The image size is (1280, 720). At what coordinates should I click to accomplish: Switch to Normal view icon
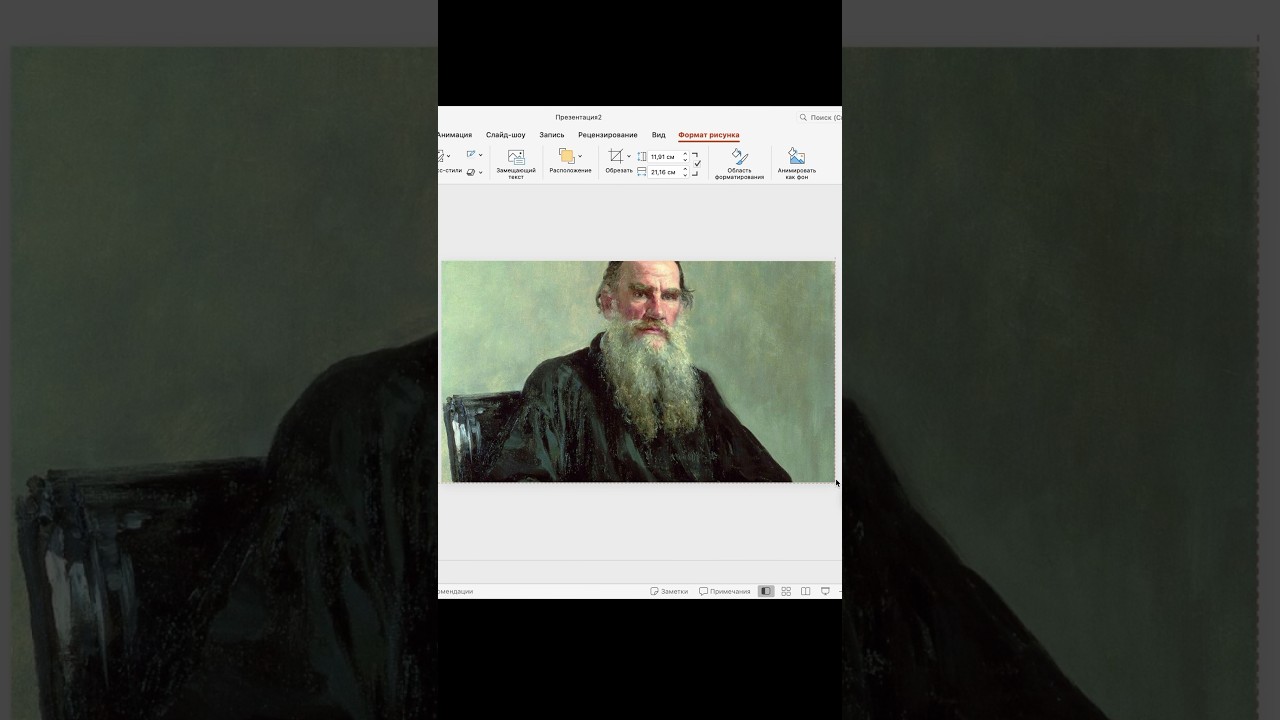(766, 591)
